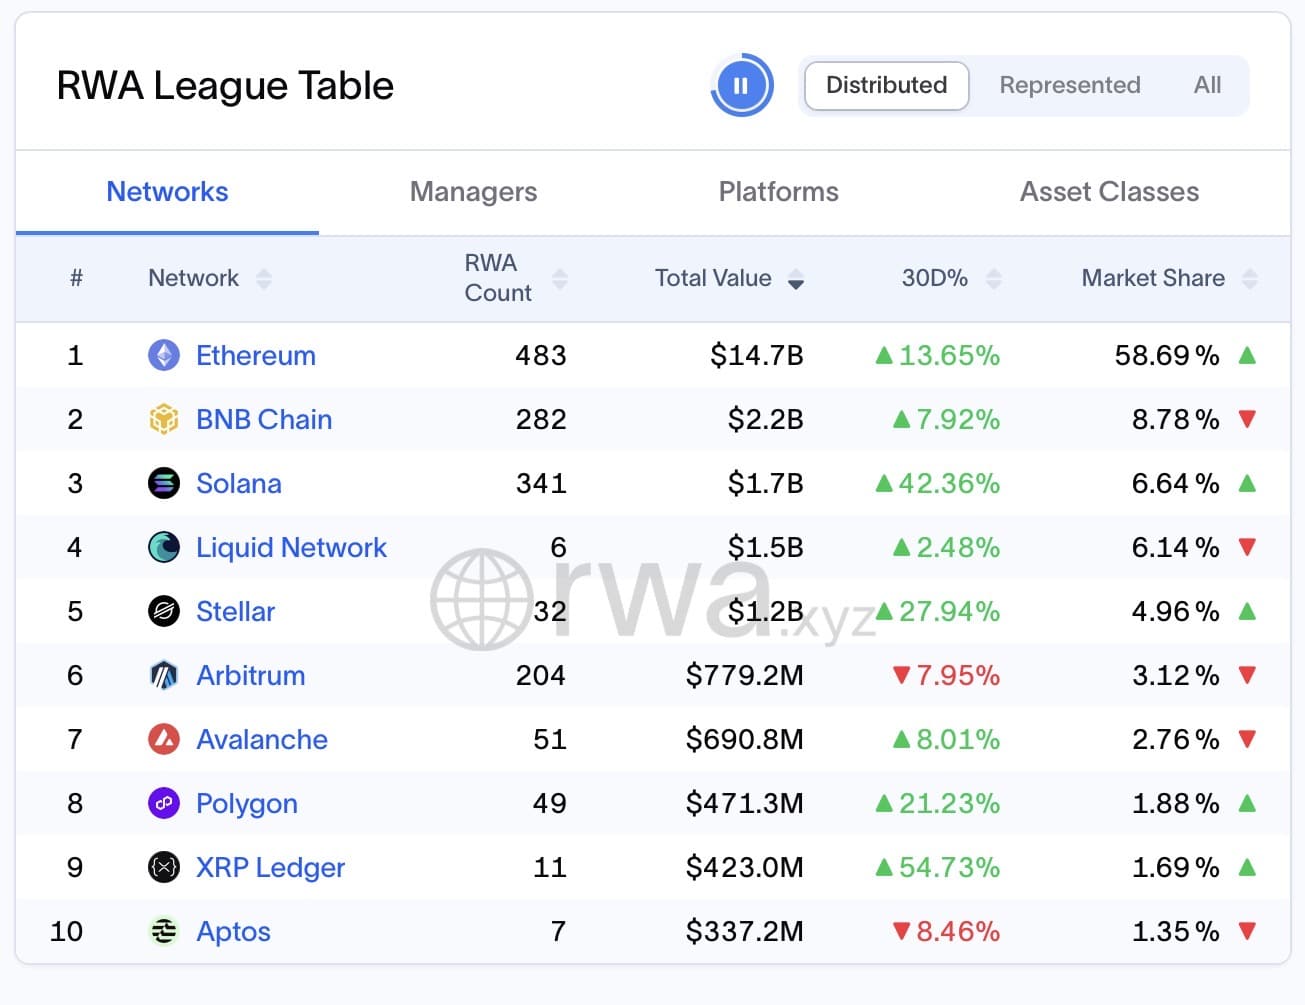
Task: Select the Distributed view toggle
Action: [886, 86]
